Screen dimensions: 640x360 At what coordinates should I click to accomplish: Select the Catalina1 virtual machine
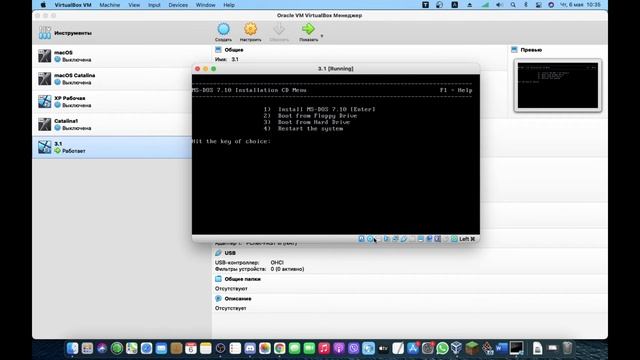coord(122,124)
